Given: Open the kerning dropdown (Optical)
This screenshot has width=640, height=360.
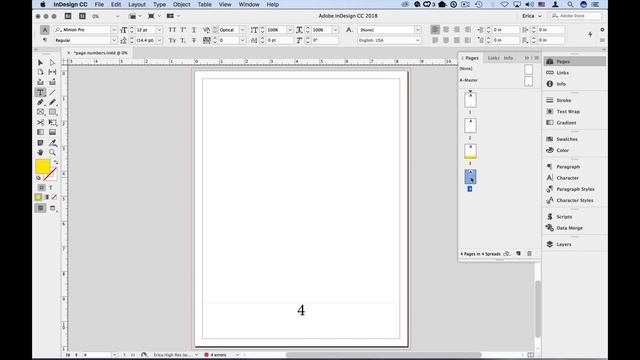Looking at the screenshot, I should click(x=242, y=30).
